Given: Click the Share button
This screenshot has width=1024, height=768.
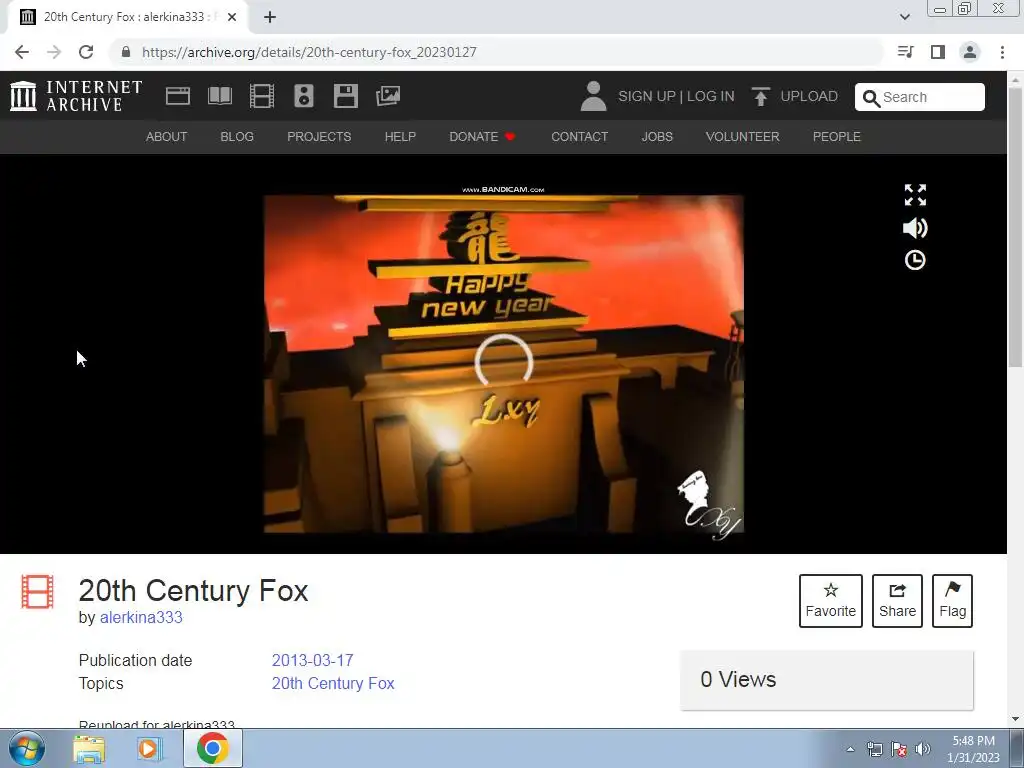Looking at the screenshot, I should coord(897,601).
